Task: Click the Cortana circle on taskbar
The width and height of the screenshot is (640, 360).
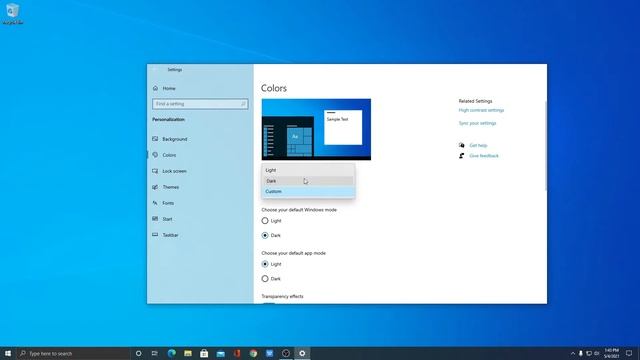Action: tap(138, 353)
